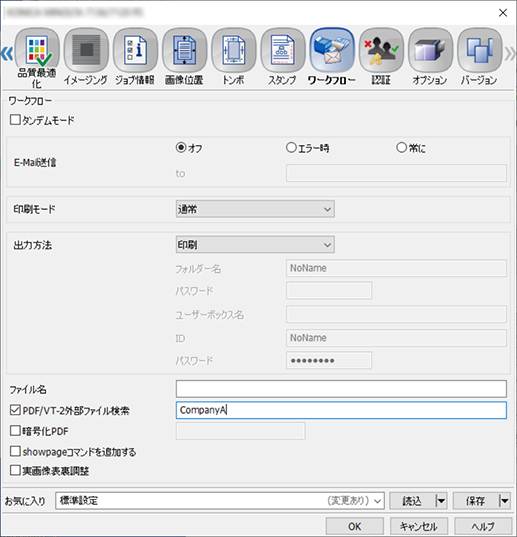
Task: Confirm with the OK button
Action: [355, 526]
